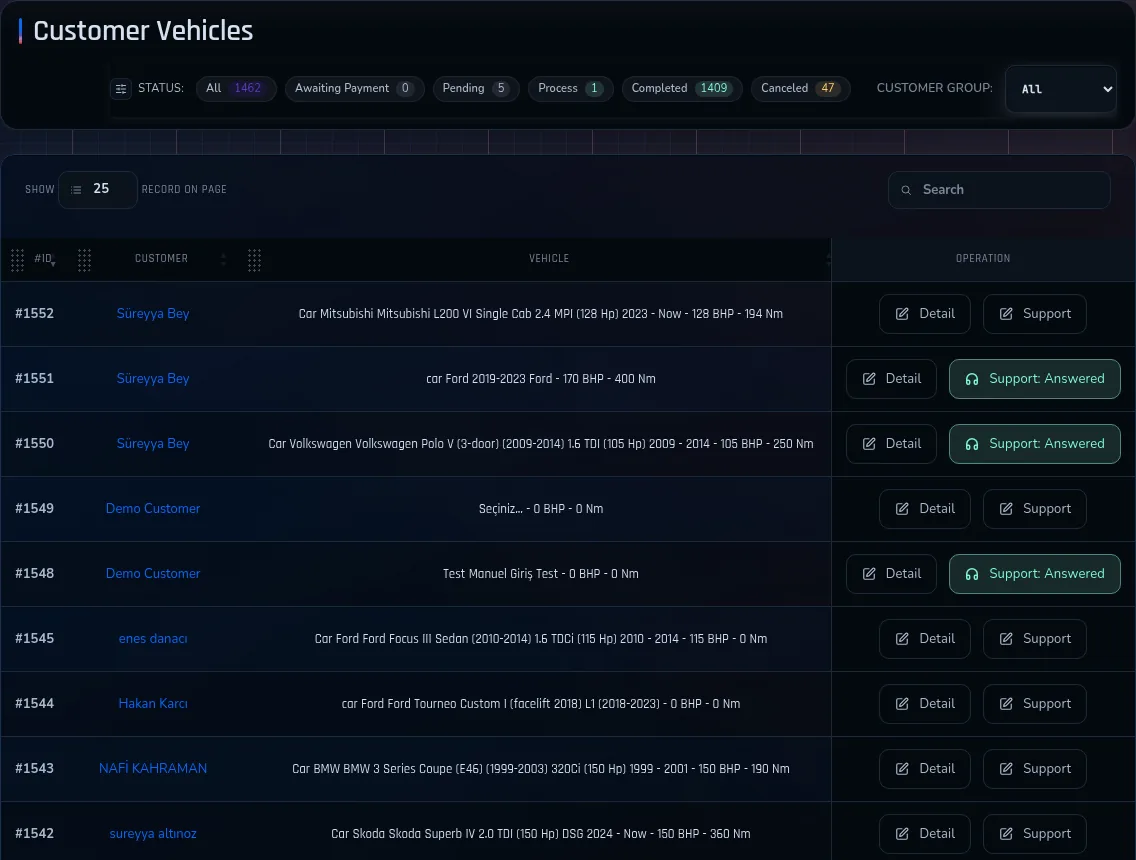Click the drag grip icon before VEHICLE column
This screenshot has height=860, width=1136.
254,259
